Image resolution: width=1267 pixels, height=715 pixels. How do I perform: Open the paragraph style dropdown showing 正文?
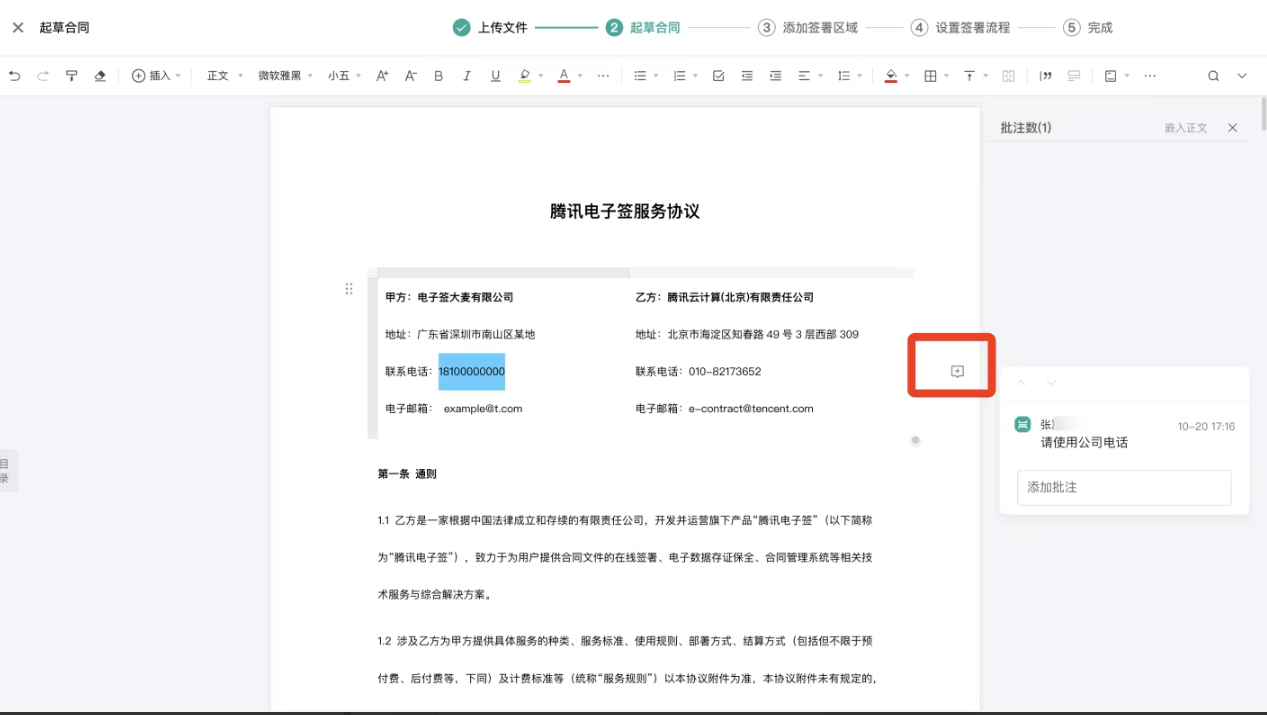pos(218,75)
